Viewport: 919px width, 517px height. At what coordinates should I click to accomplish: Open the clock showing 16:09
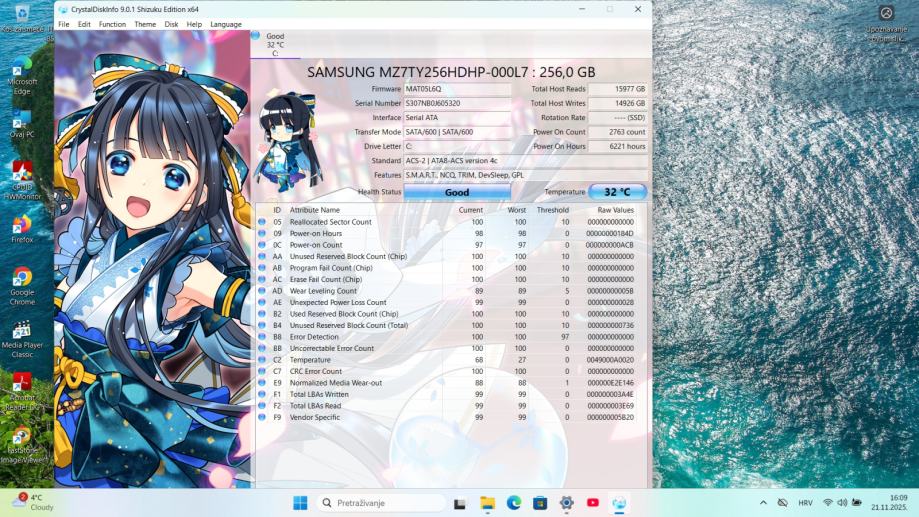coord(890,502)
